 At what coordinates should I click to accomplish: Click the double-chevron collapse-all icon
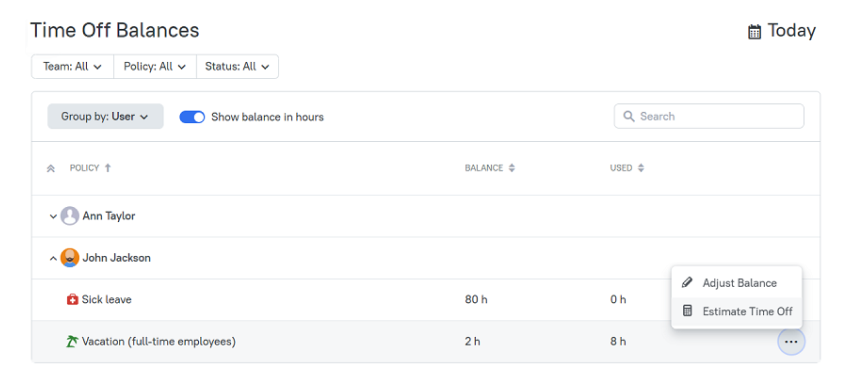coord(51,169)
